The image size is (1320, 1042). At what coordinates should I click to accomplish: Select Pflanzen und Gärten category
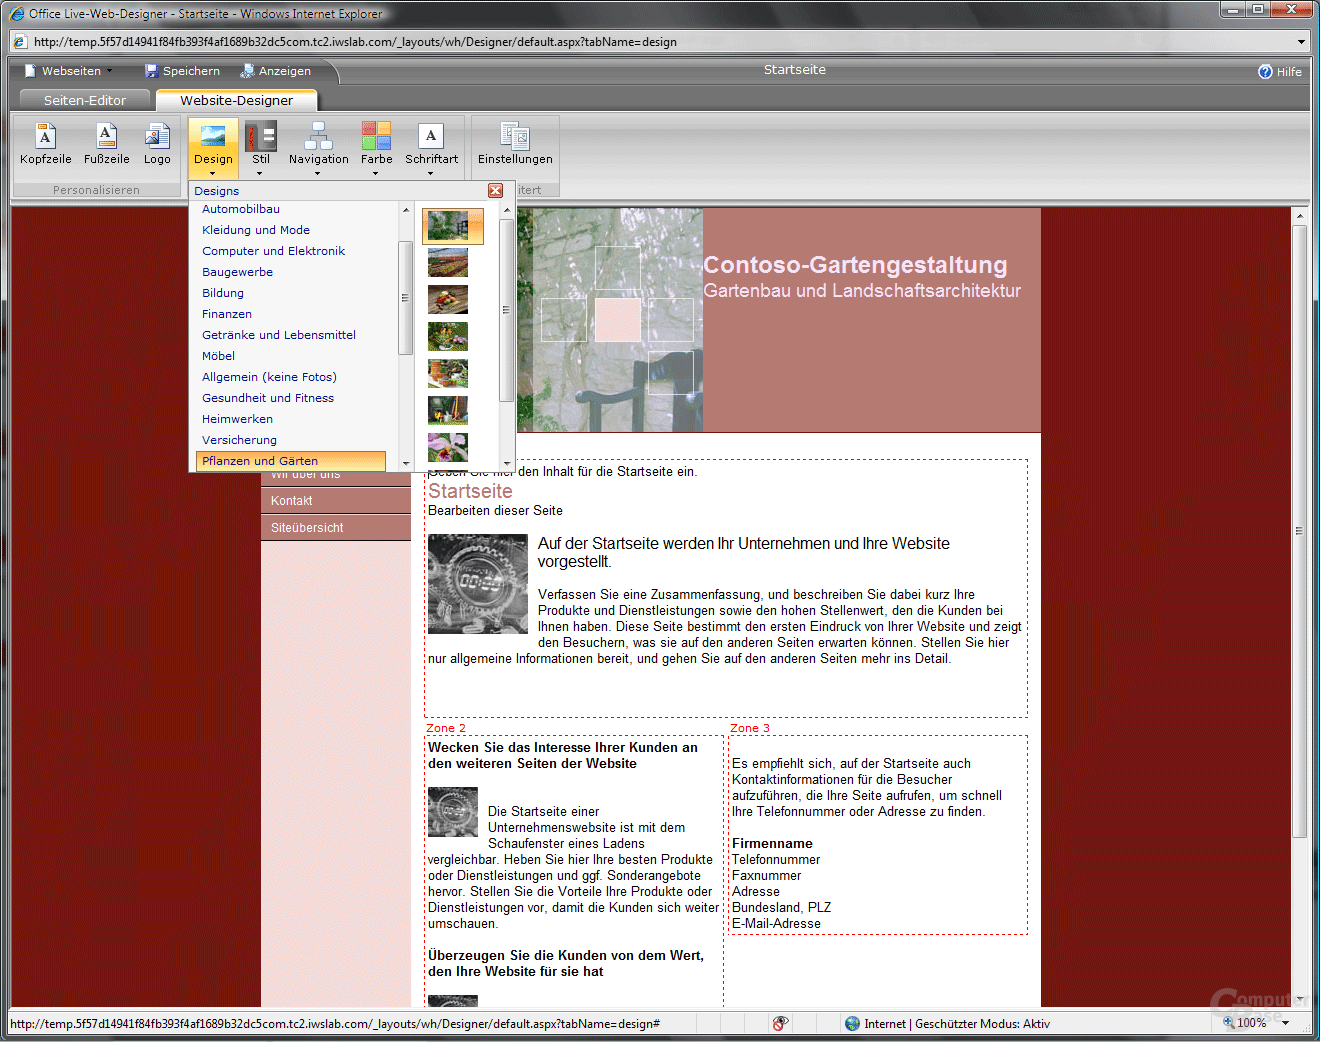pyautogui.click(x=291, y=461)
